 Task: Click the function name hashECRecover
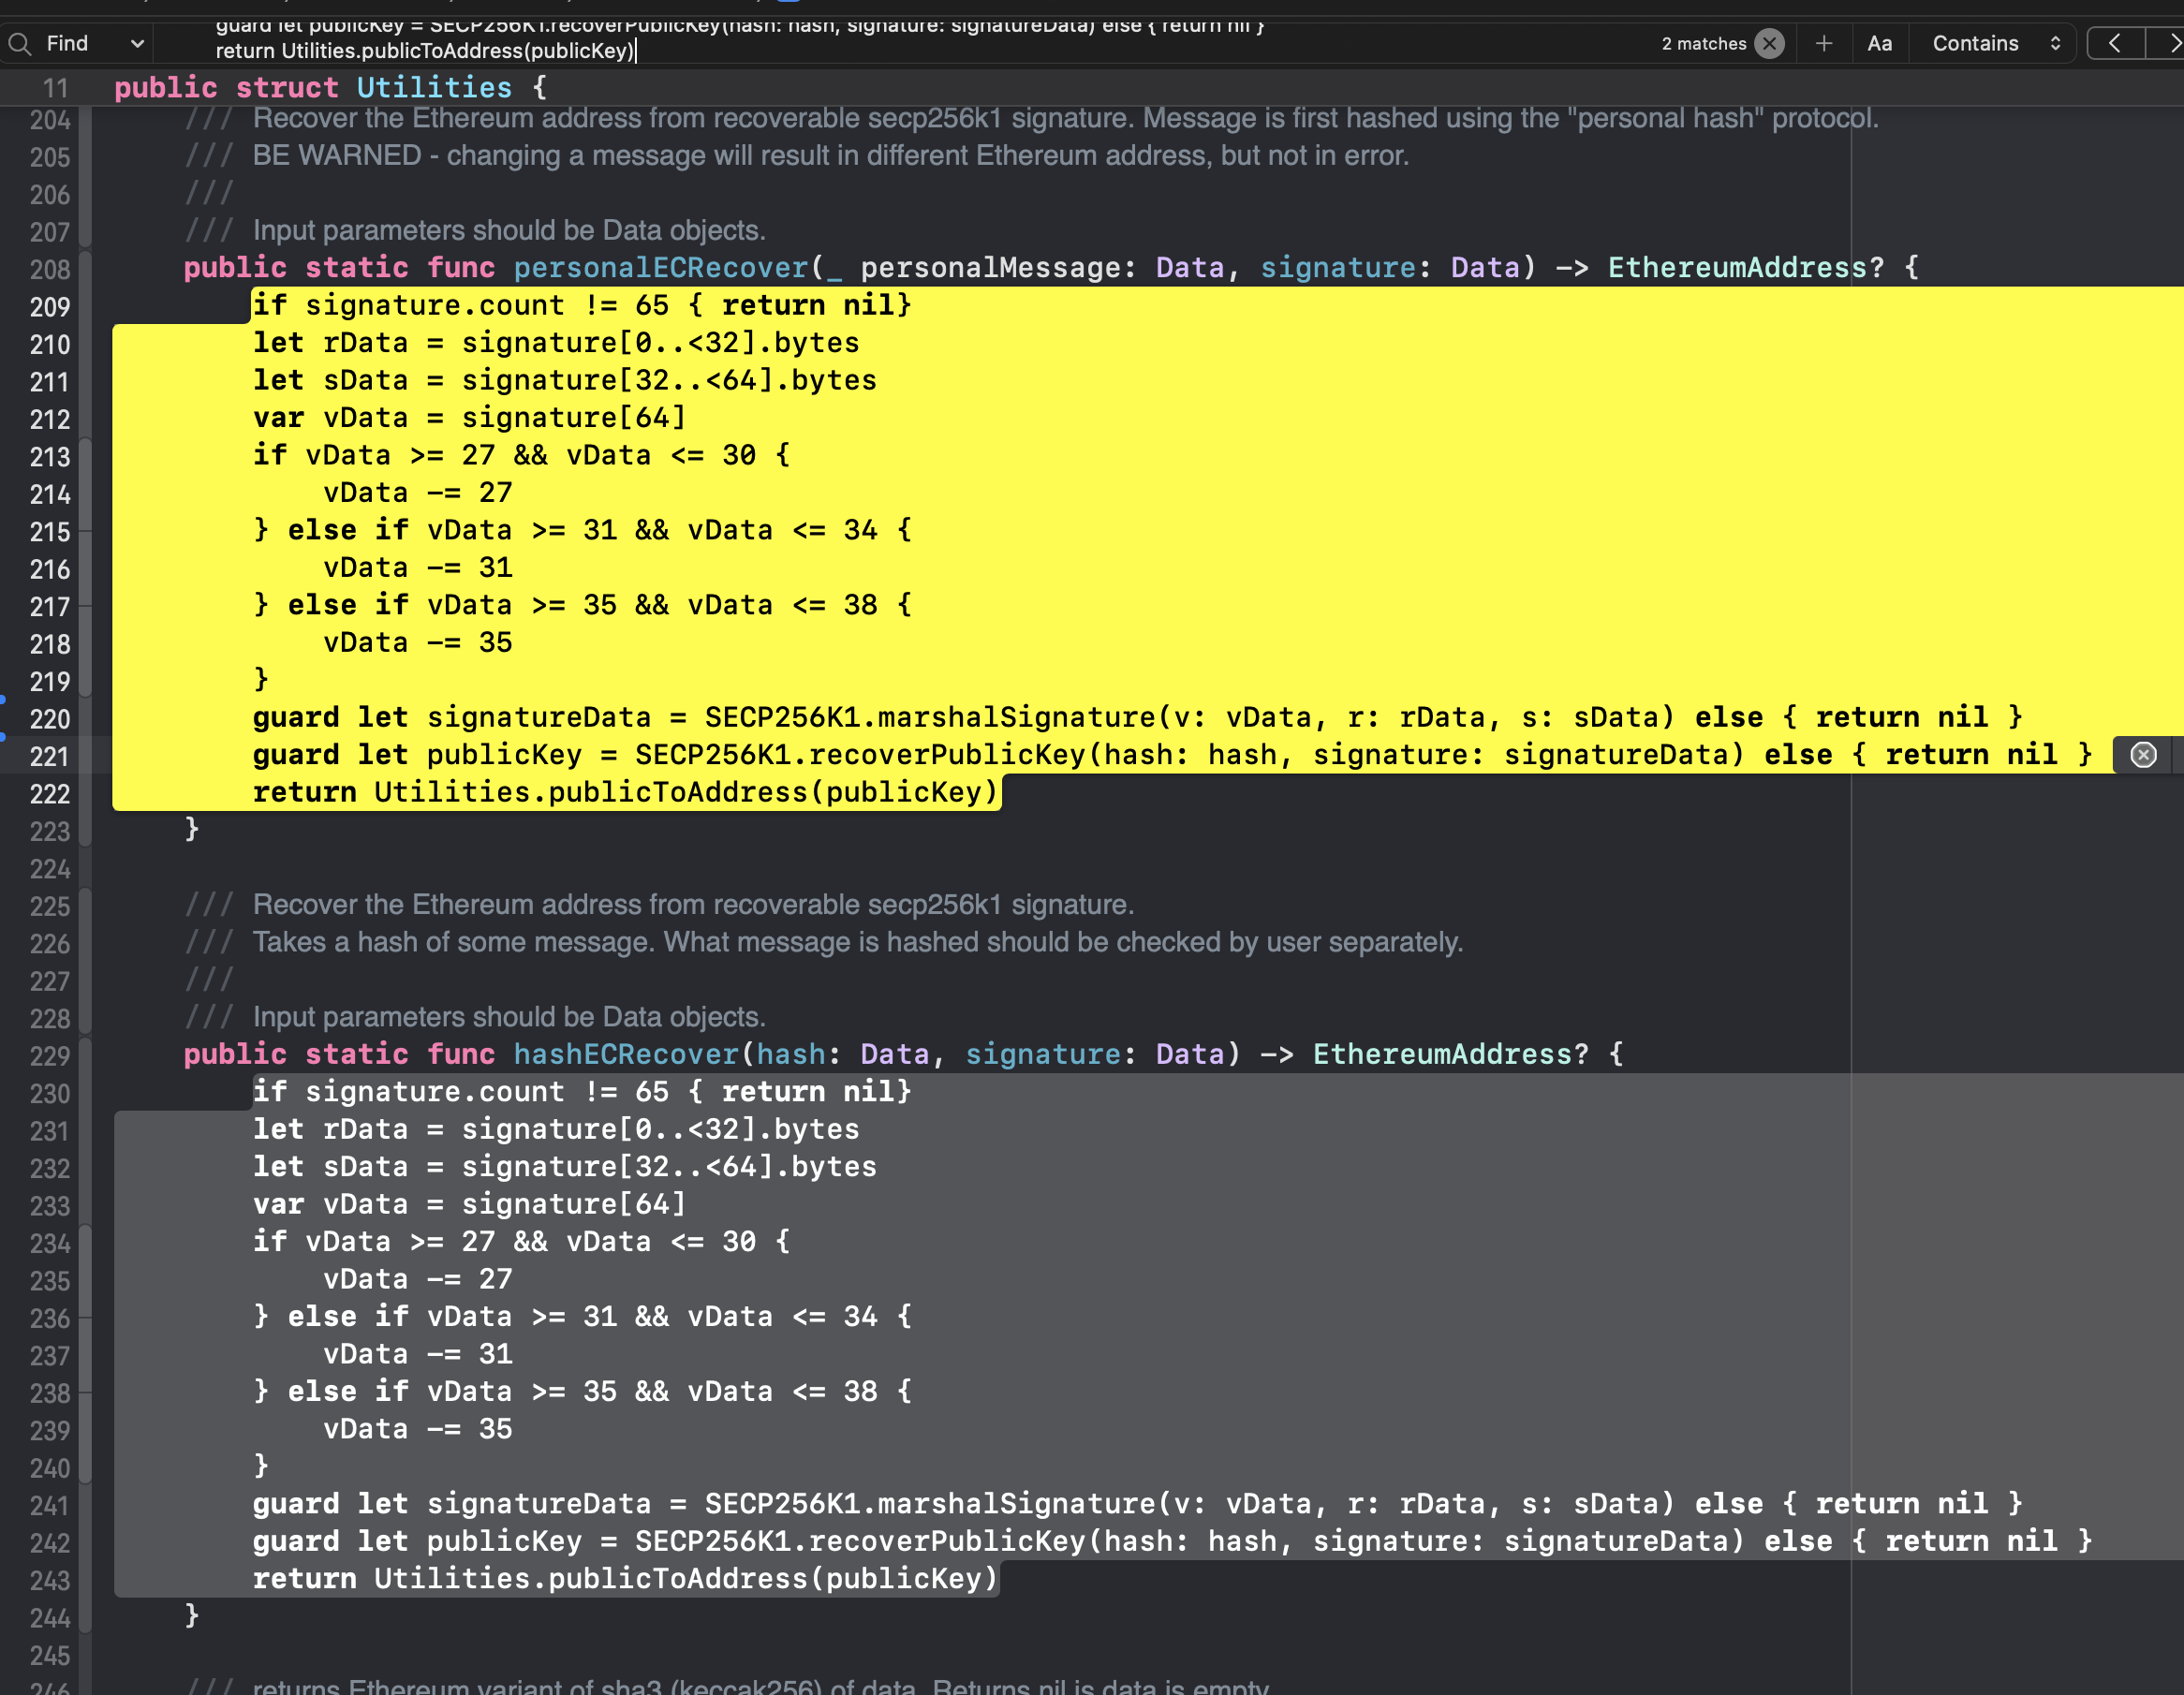pyautogui.click(x=626, y=1054)
